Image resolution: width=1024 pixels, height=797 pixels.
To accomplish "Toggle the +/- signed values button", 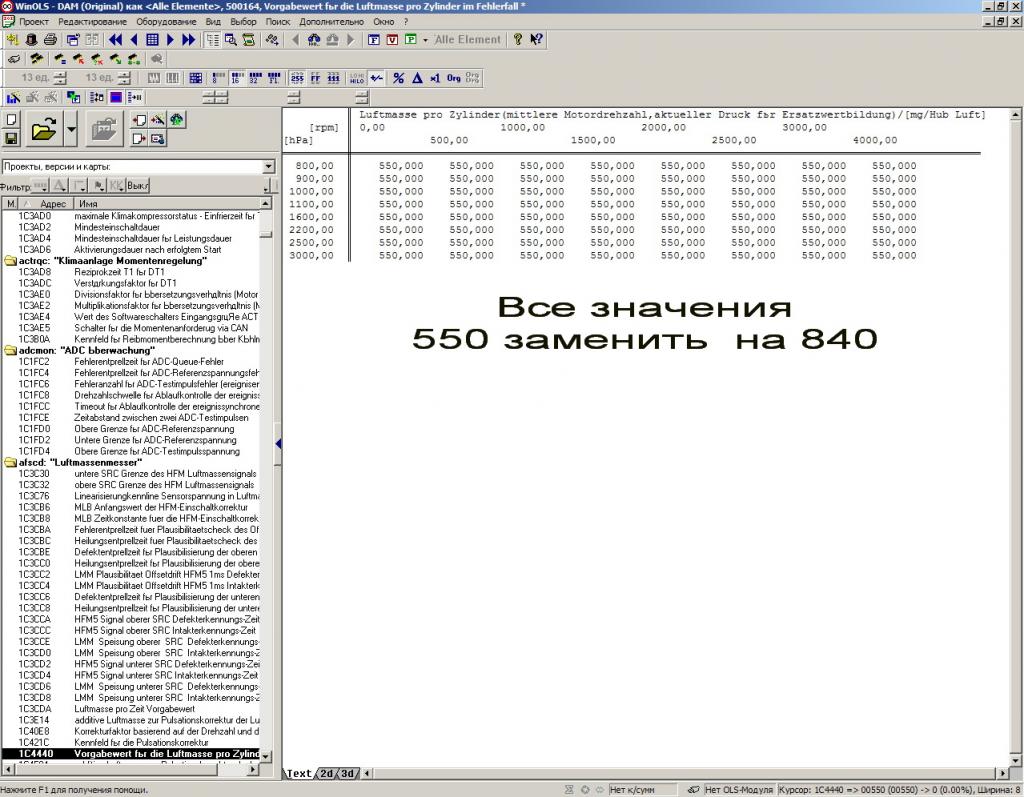I will 376,78.
